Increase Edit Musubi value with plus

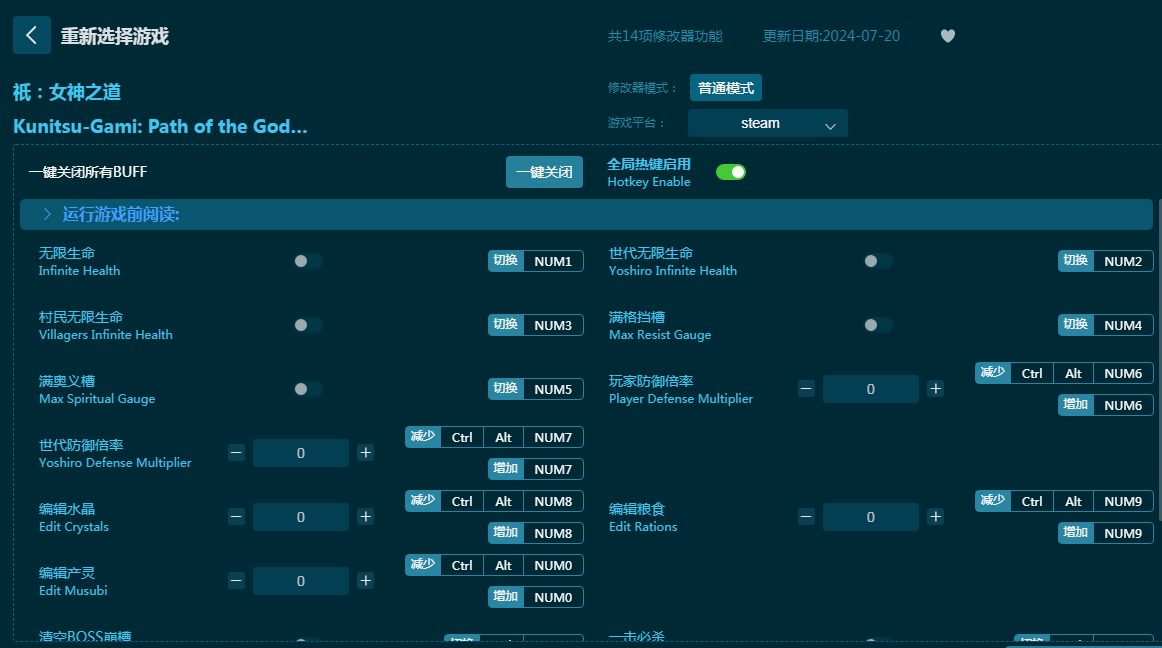click(365, 581)
